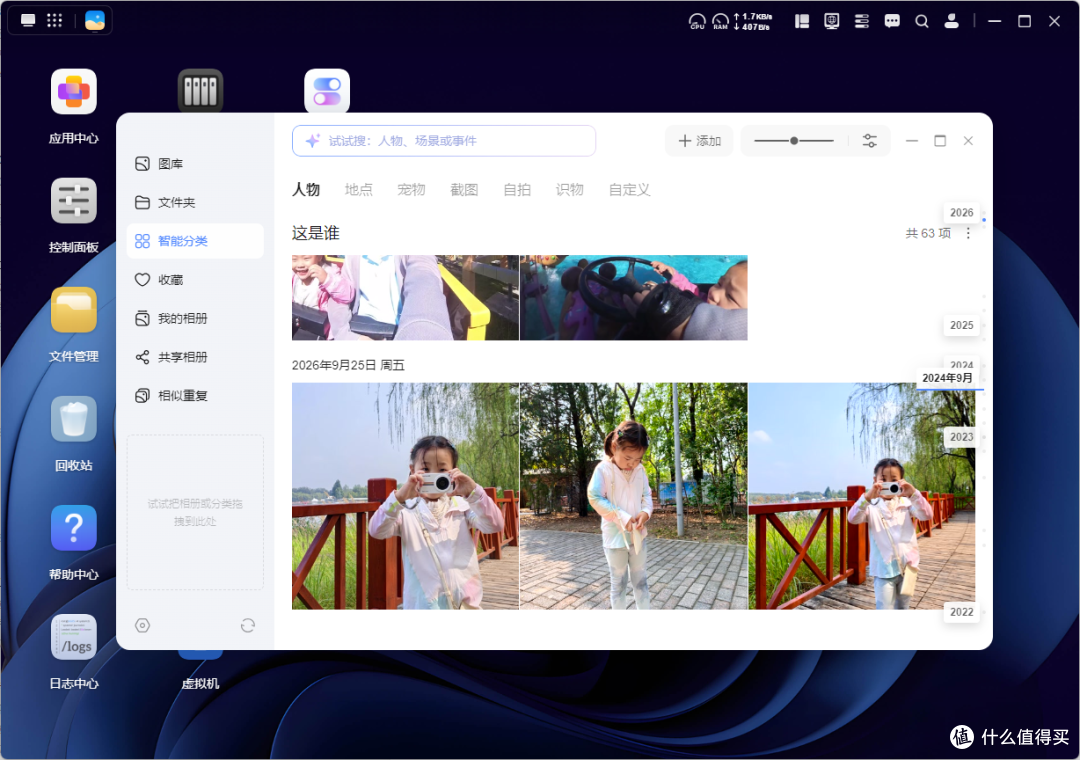Open the 回收站 desktop icon
The image size is (1080, 760).
coord(74,419)
